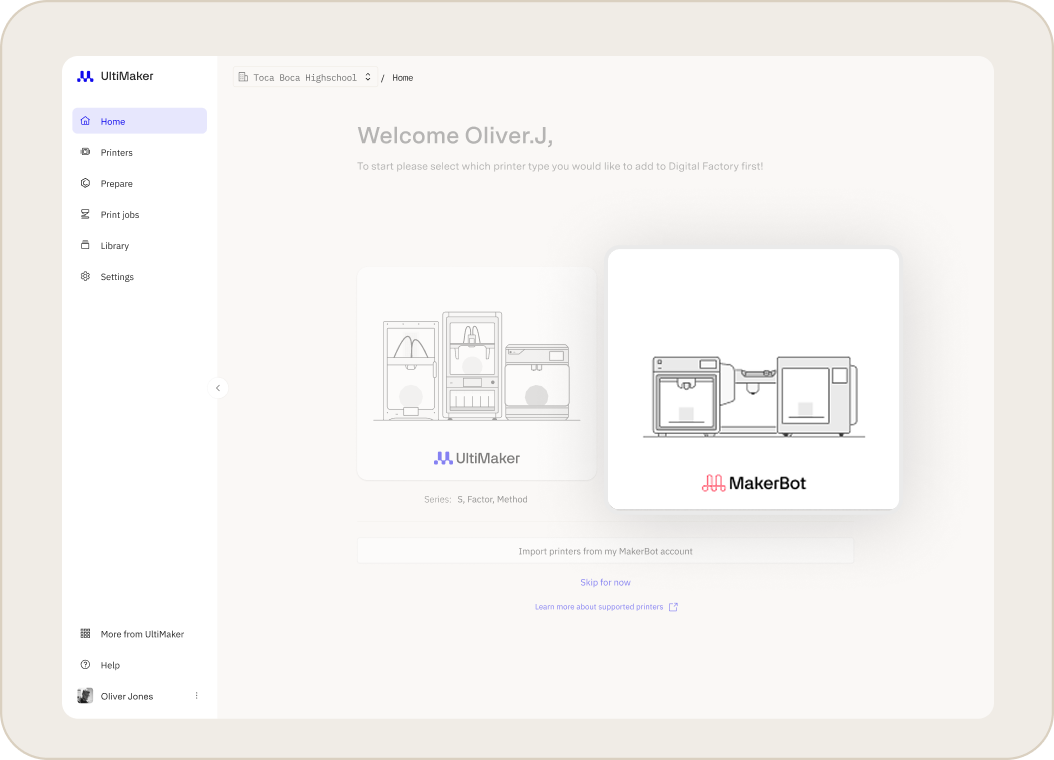Click Import printers from my MakerBot account
Viewport: 1054px width, 760px height.
point(605,550)
